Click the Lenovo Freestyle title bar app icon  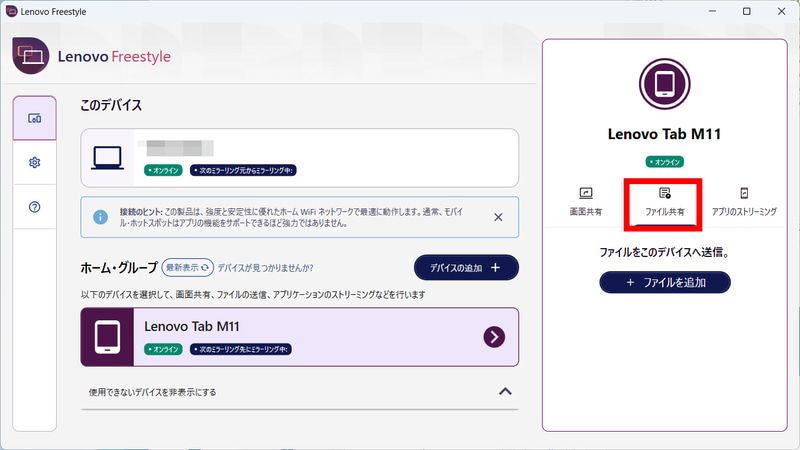[x=11, y=11]
